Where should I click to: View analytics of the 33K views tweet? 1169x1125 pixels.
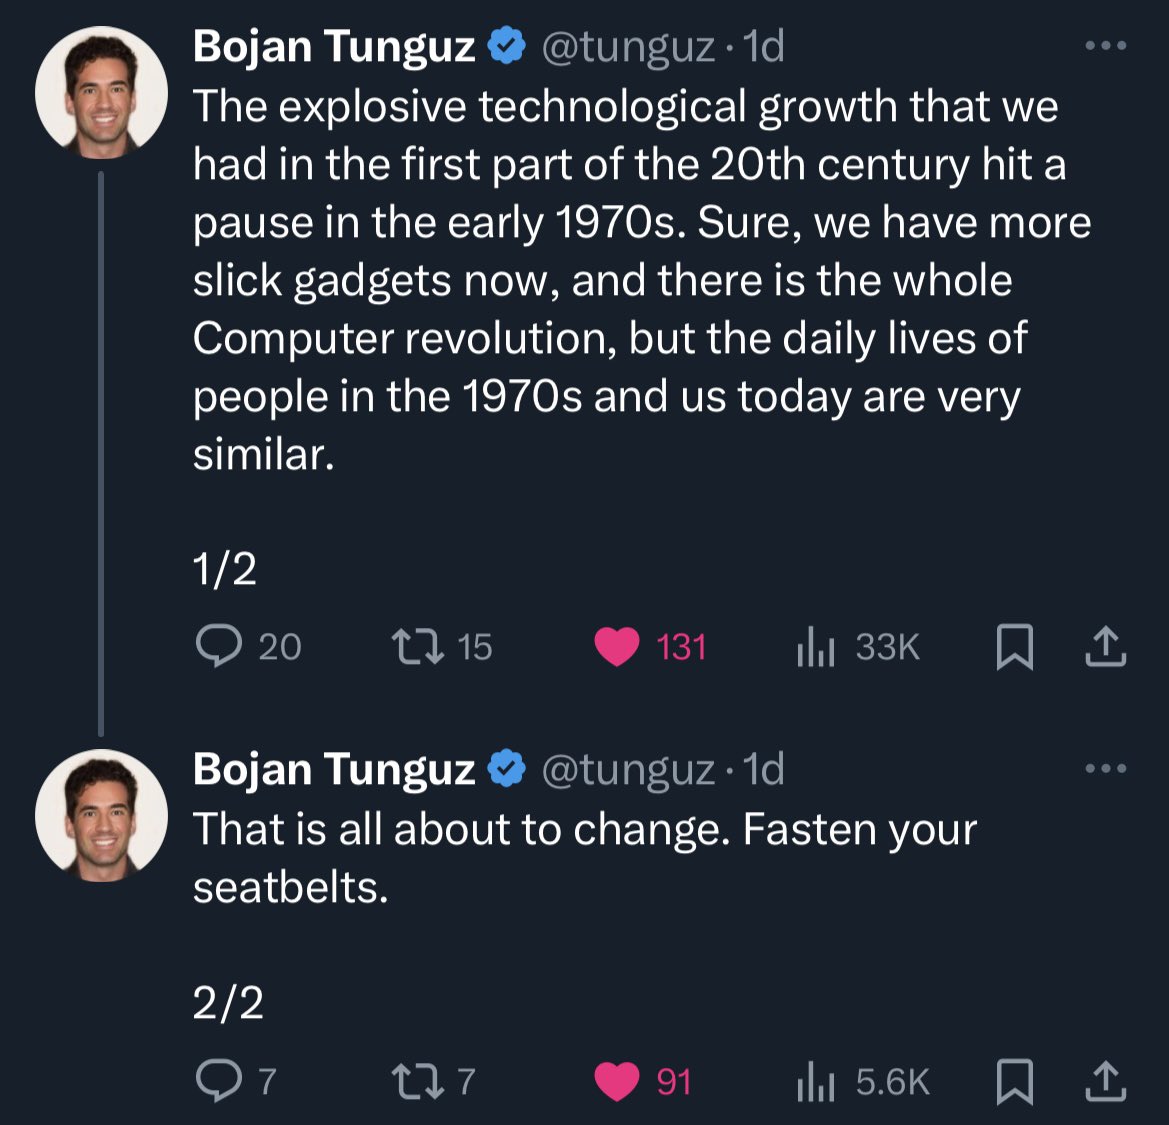coord(815,647)
